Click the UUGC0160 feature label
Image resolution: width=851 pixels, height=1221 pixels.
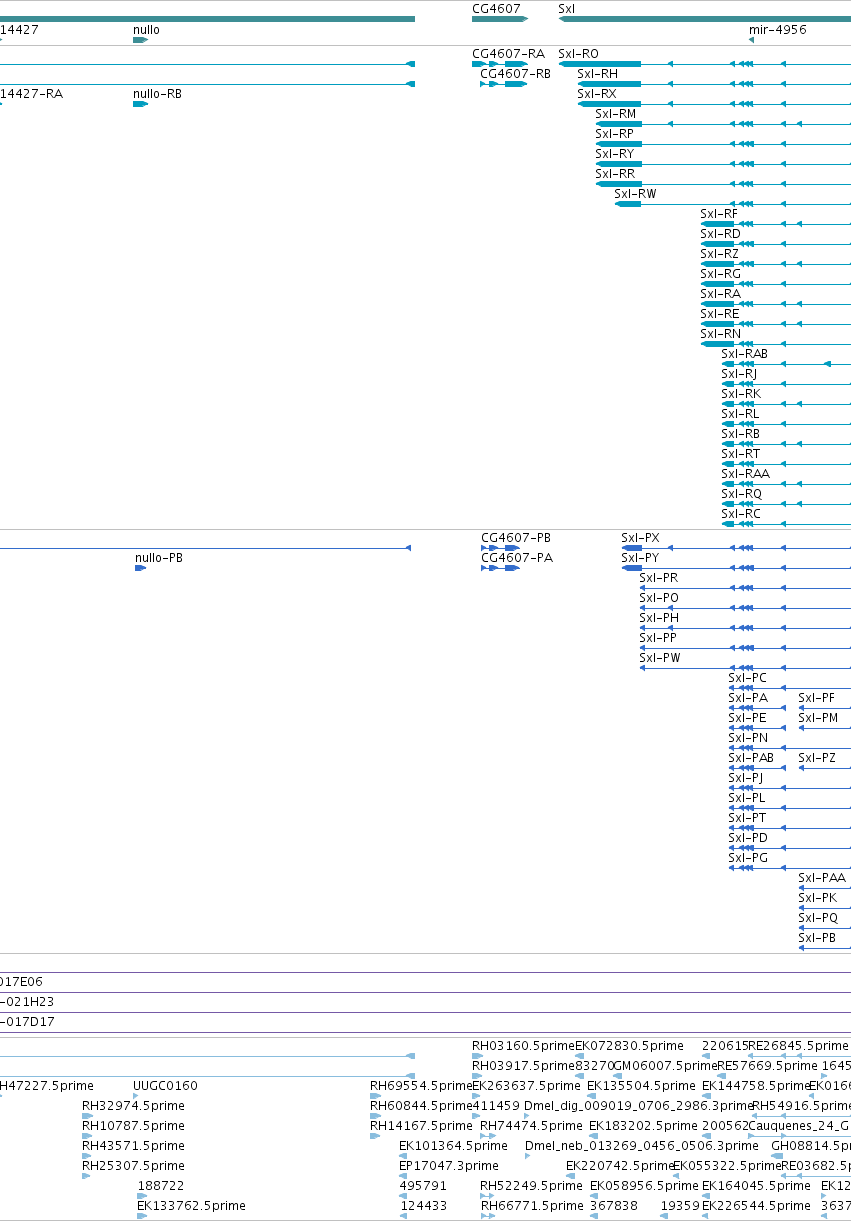coord(165,1086)
